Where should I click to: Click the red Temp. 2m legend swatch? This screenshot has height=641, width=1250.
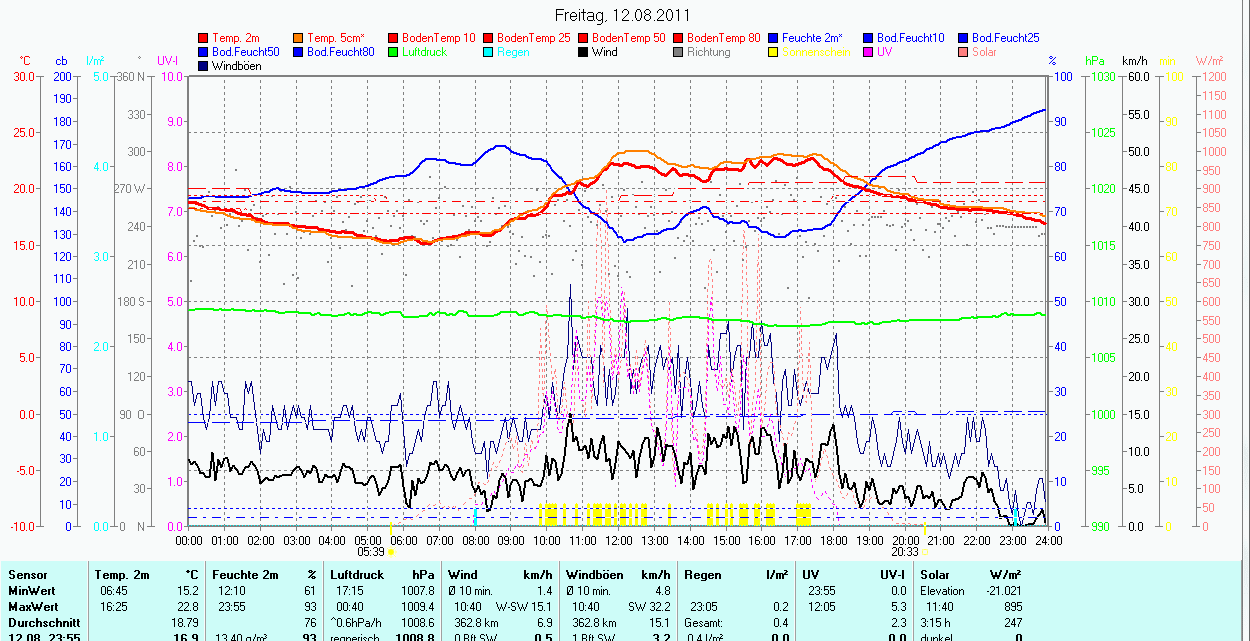(x=204, y=38)
